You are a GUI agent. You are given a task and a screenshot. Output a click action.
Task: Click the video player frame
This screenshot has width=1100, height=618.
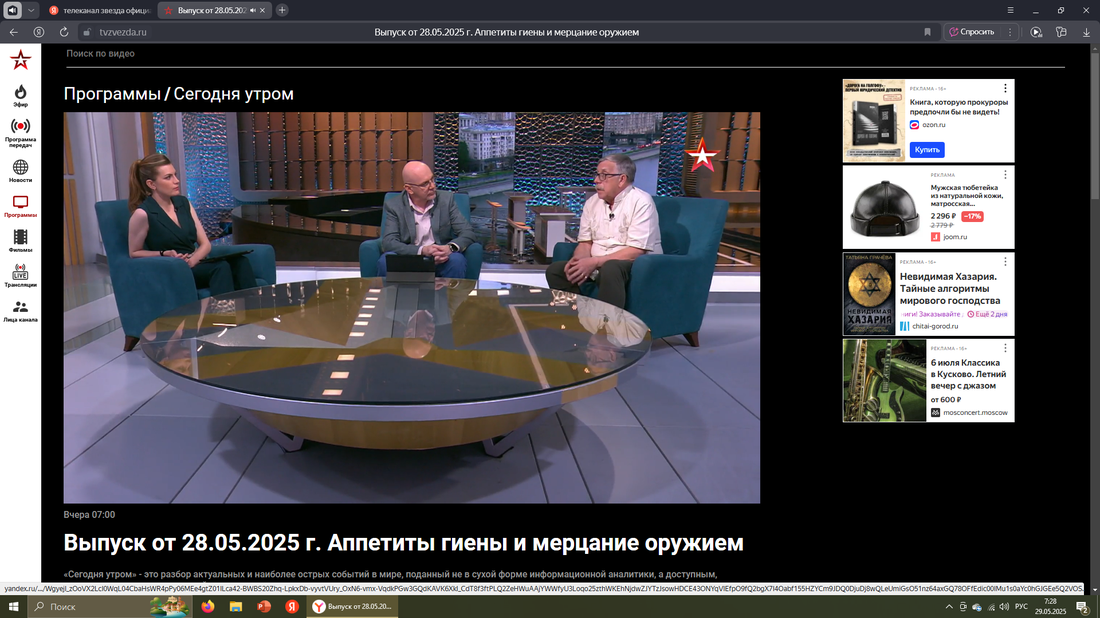[412, 307]
